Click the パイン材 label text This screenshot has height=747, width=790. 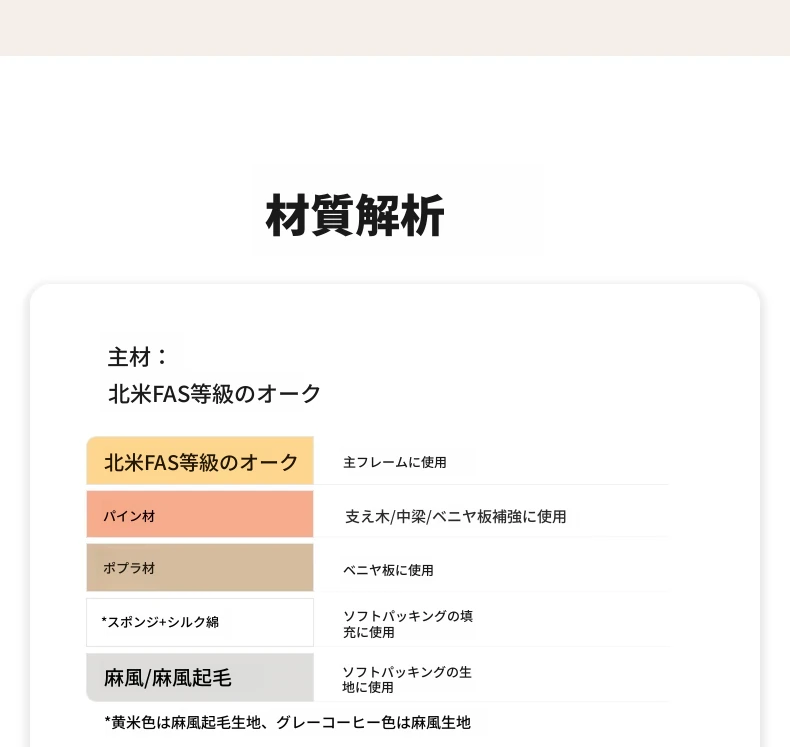pyautogui.click(x=129, y=516)
